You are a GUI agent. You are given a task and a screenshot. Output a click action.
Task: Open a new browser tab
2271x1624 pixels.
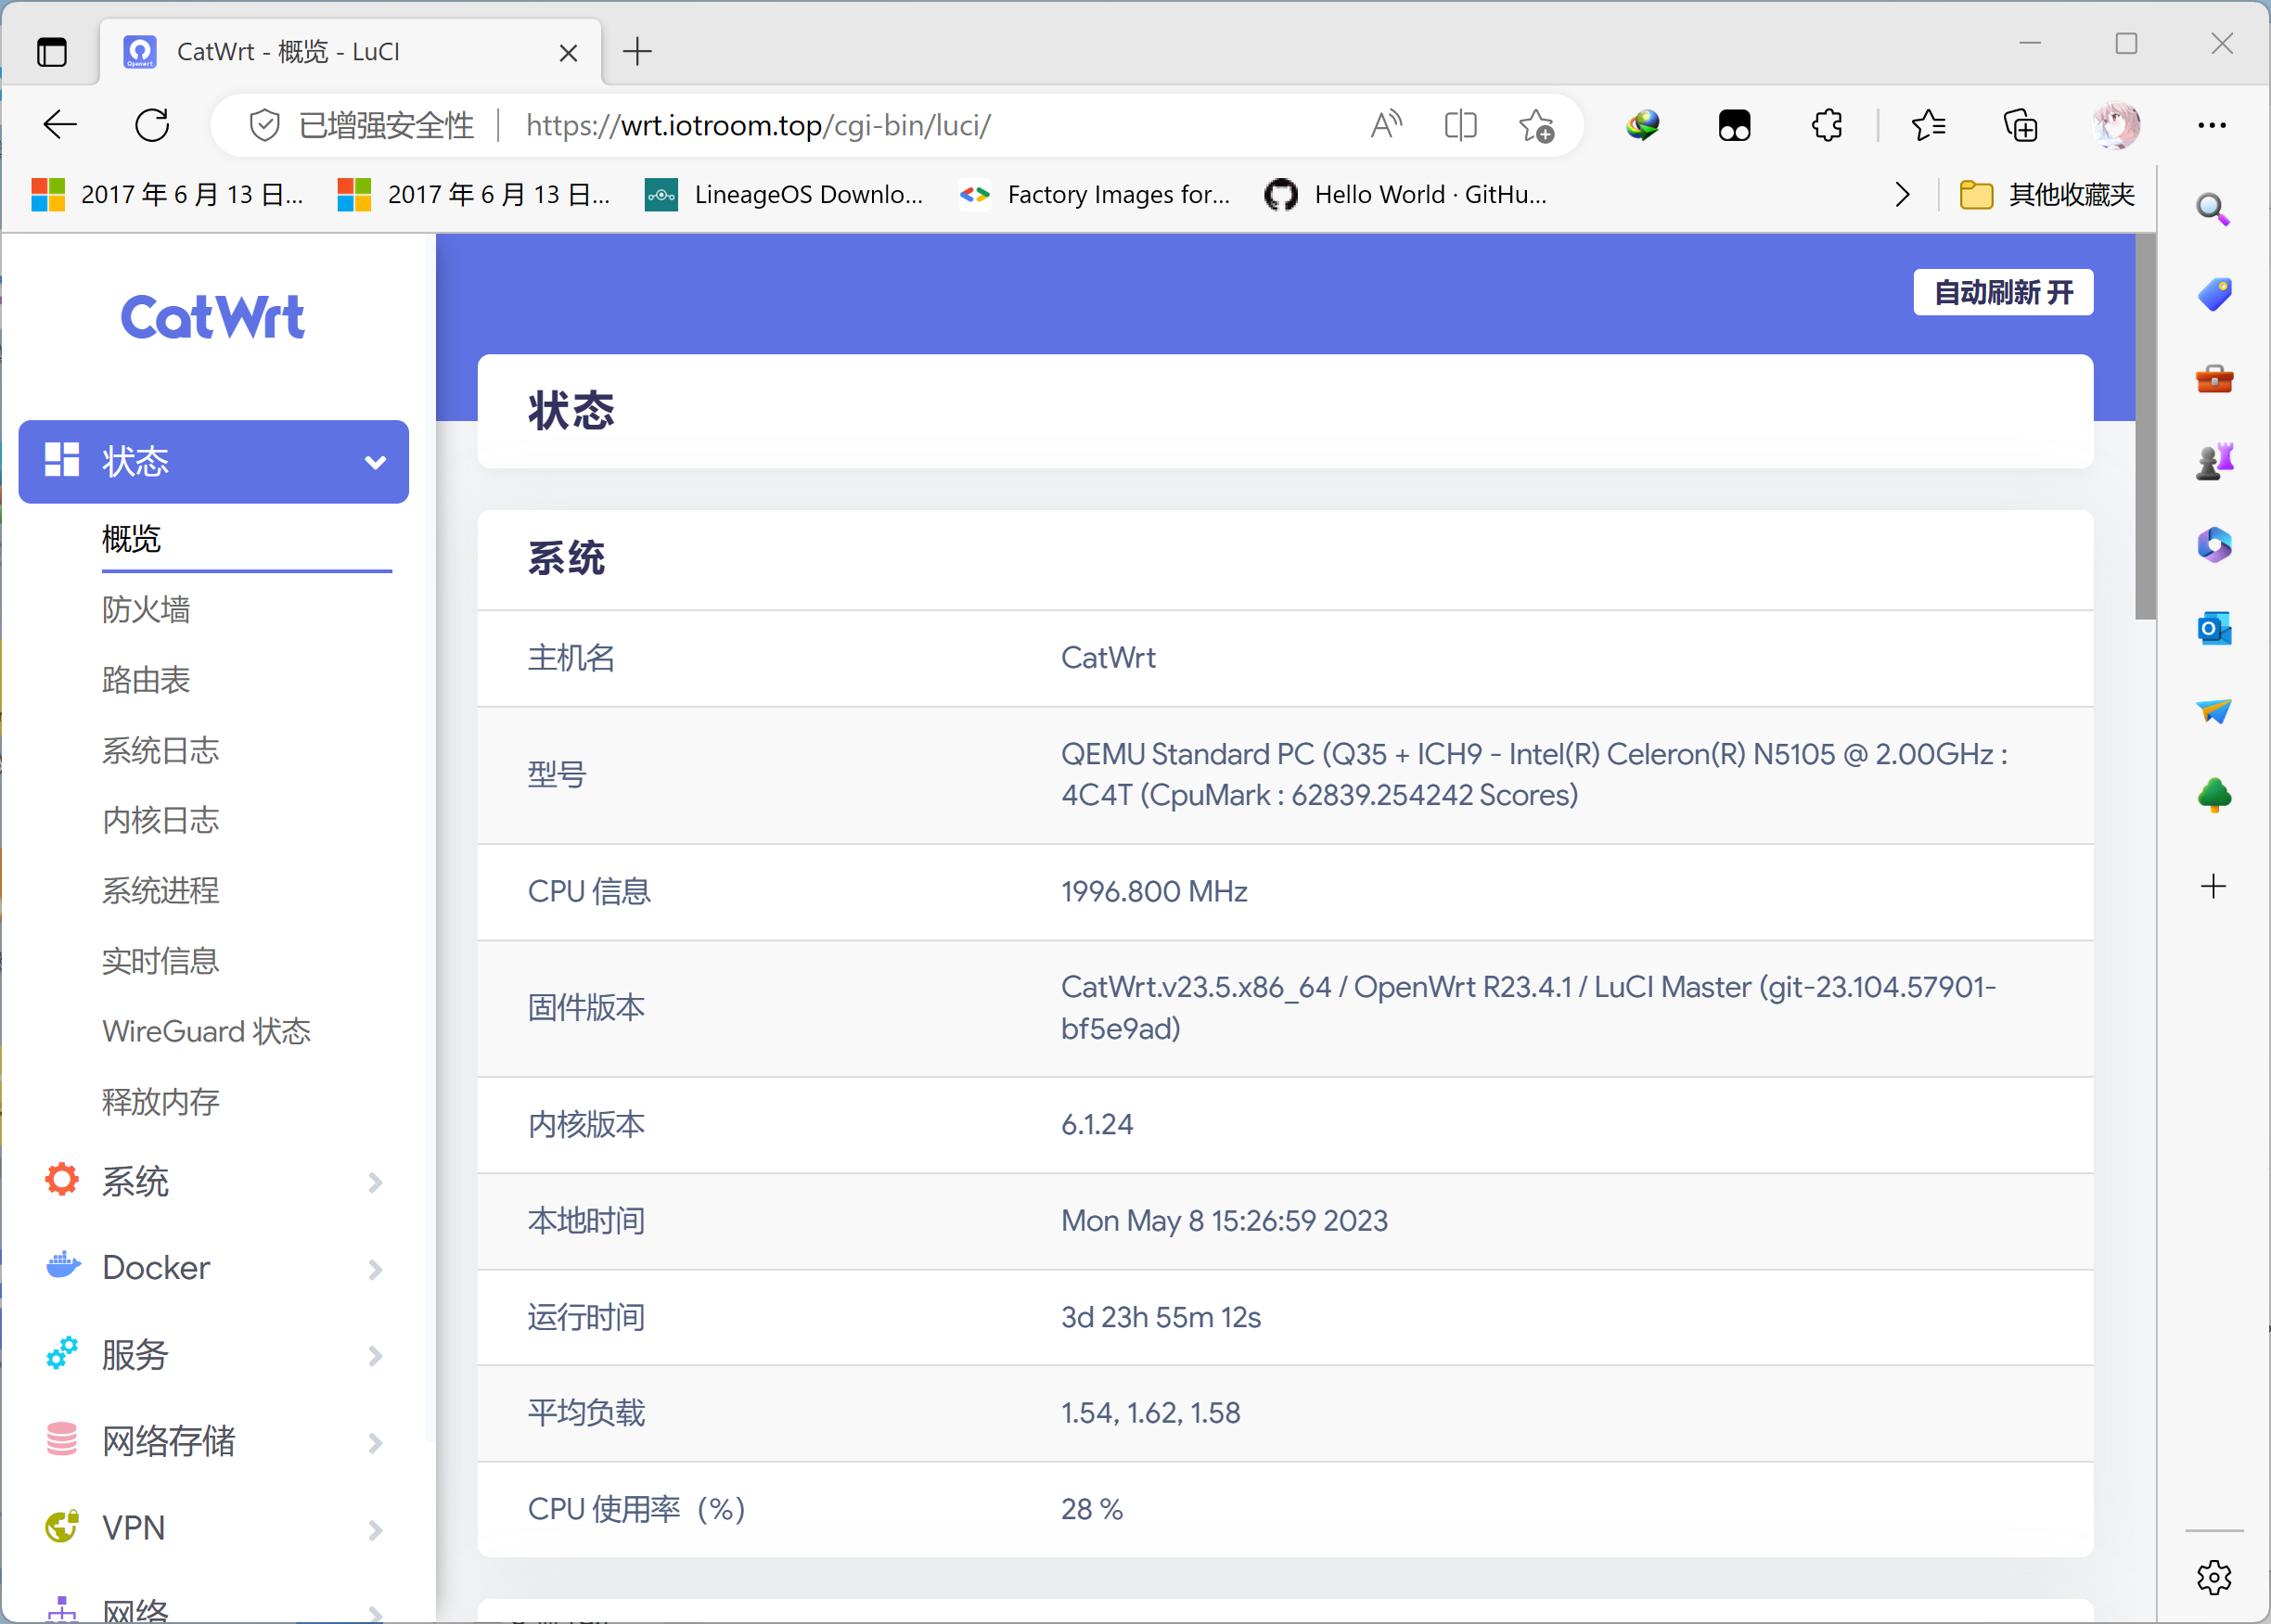(637, 51)
